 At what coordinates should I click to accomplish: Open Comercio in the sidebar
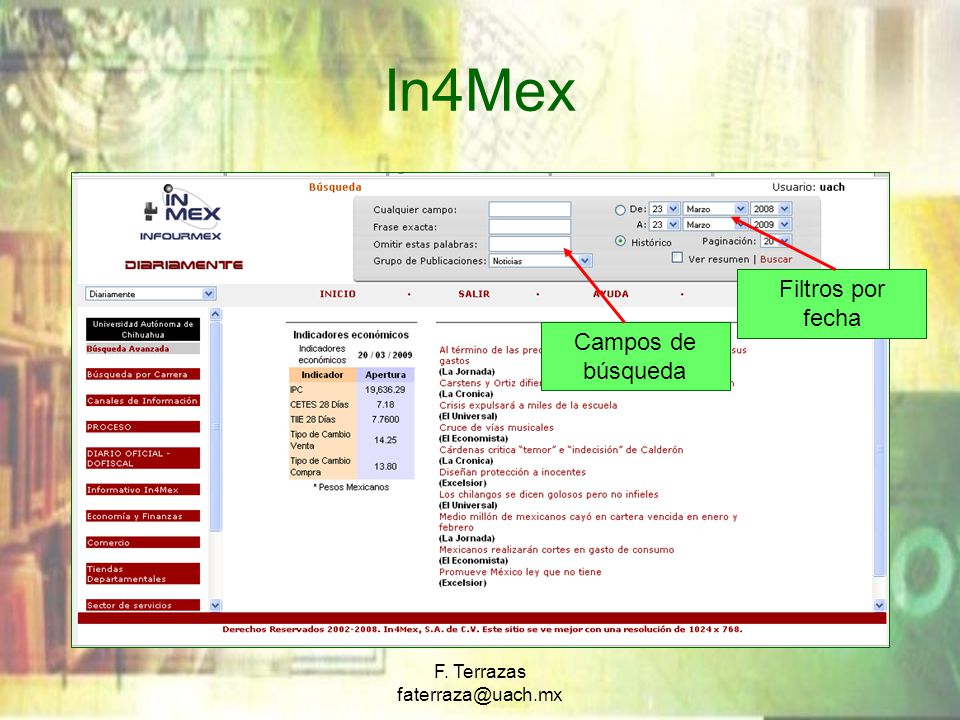(x=143, y=542)
